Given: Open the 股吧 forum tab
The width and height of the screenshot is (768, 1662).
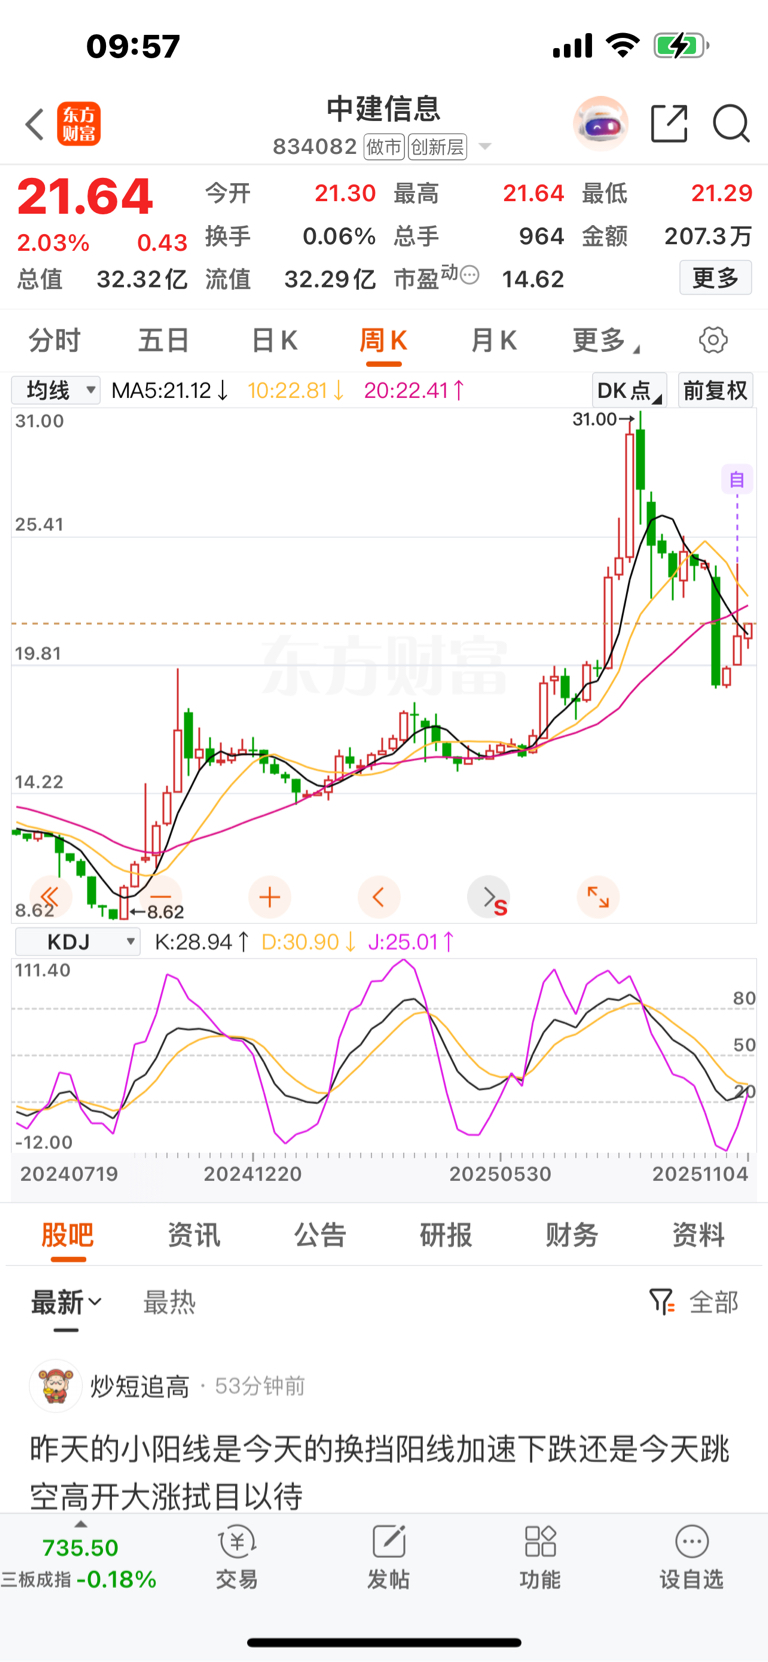Looking at the screenshot, I should pos(68,1235).
